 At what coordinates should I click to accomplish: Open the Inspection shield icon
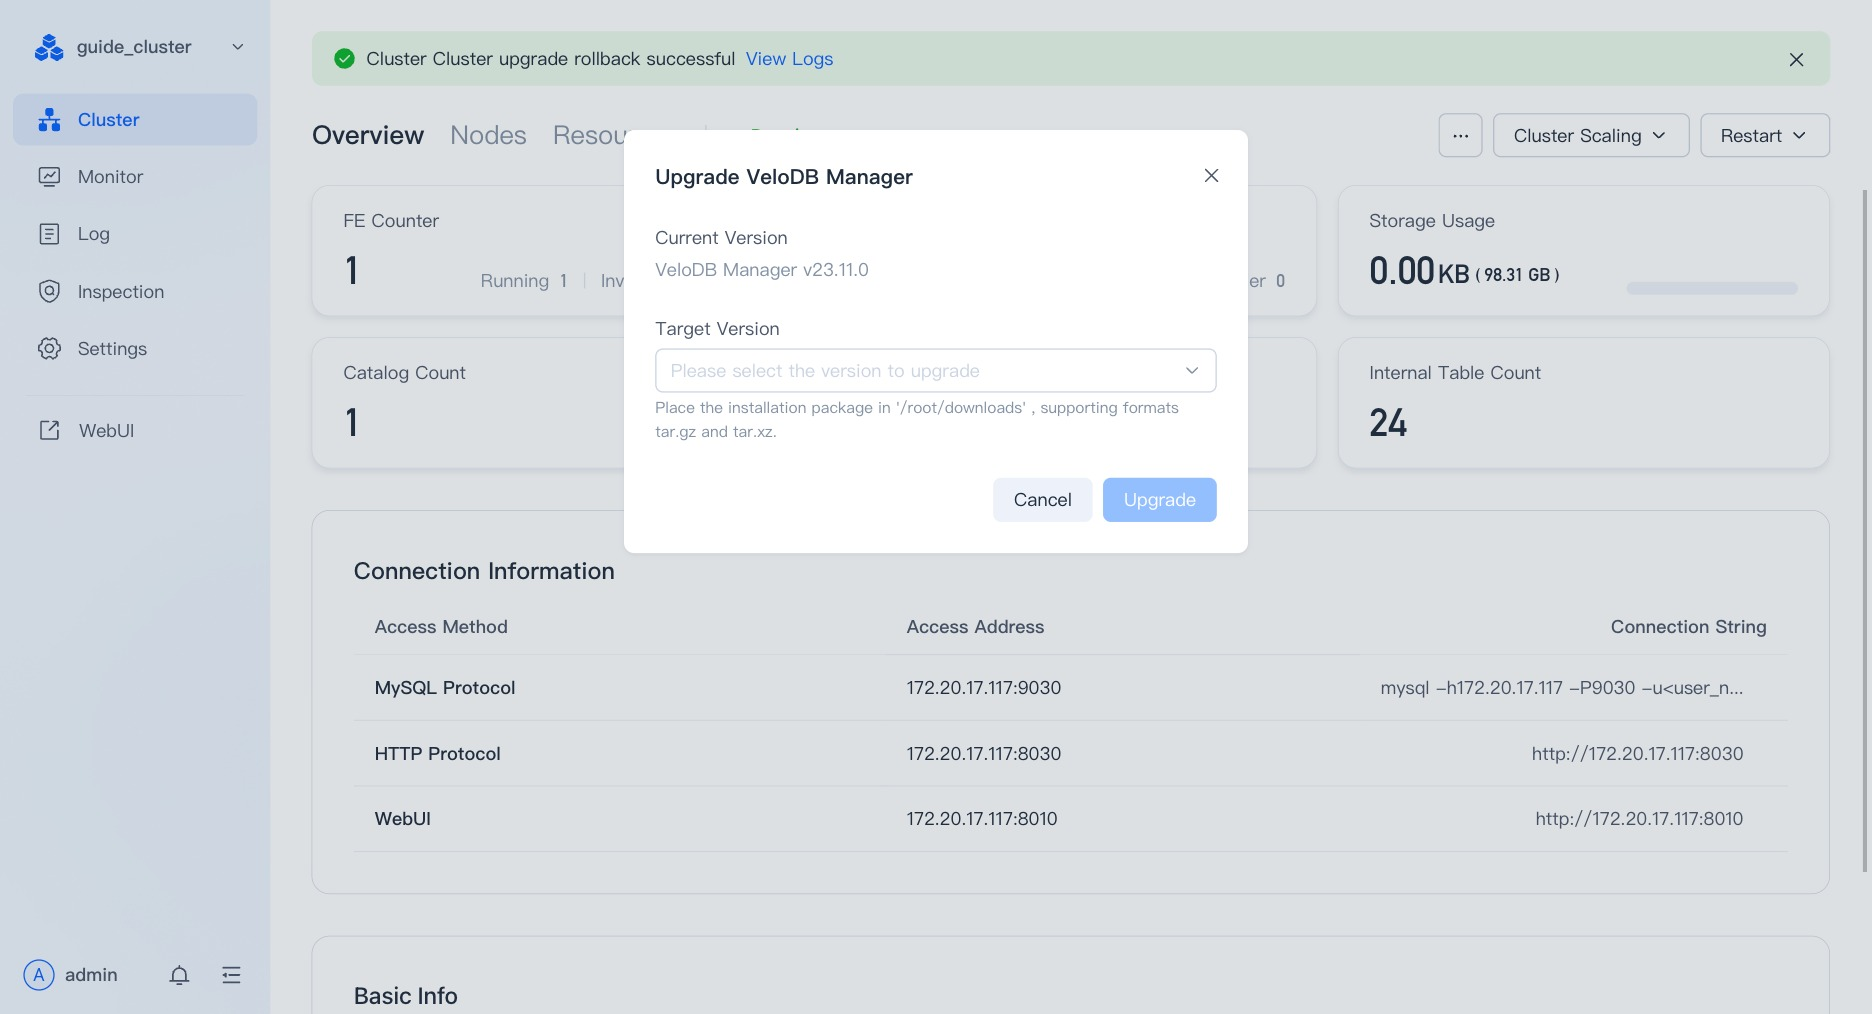pos(49,292)
